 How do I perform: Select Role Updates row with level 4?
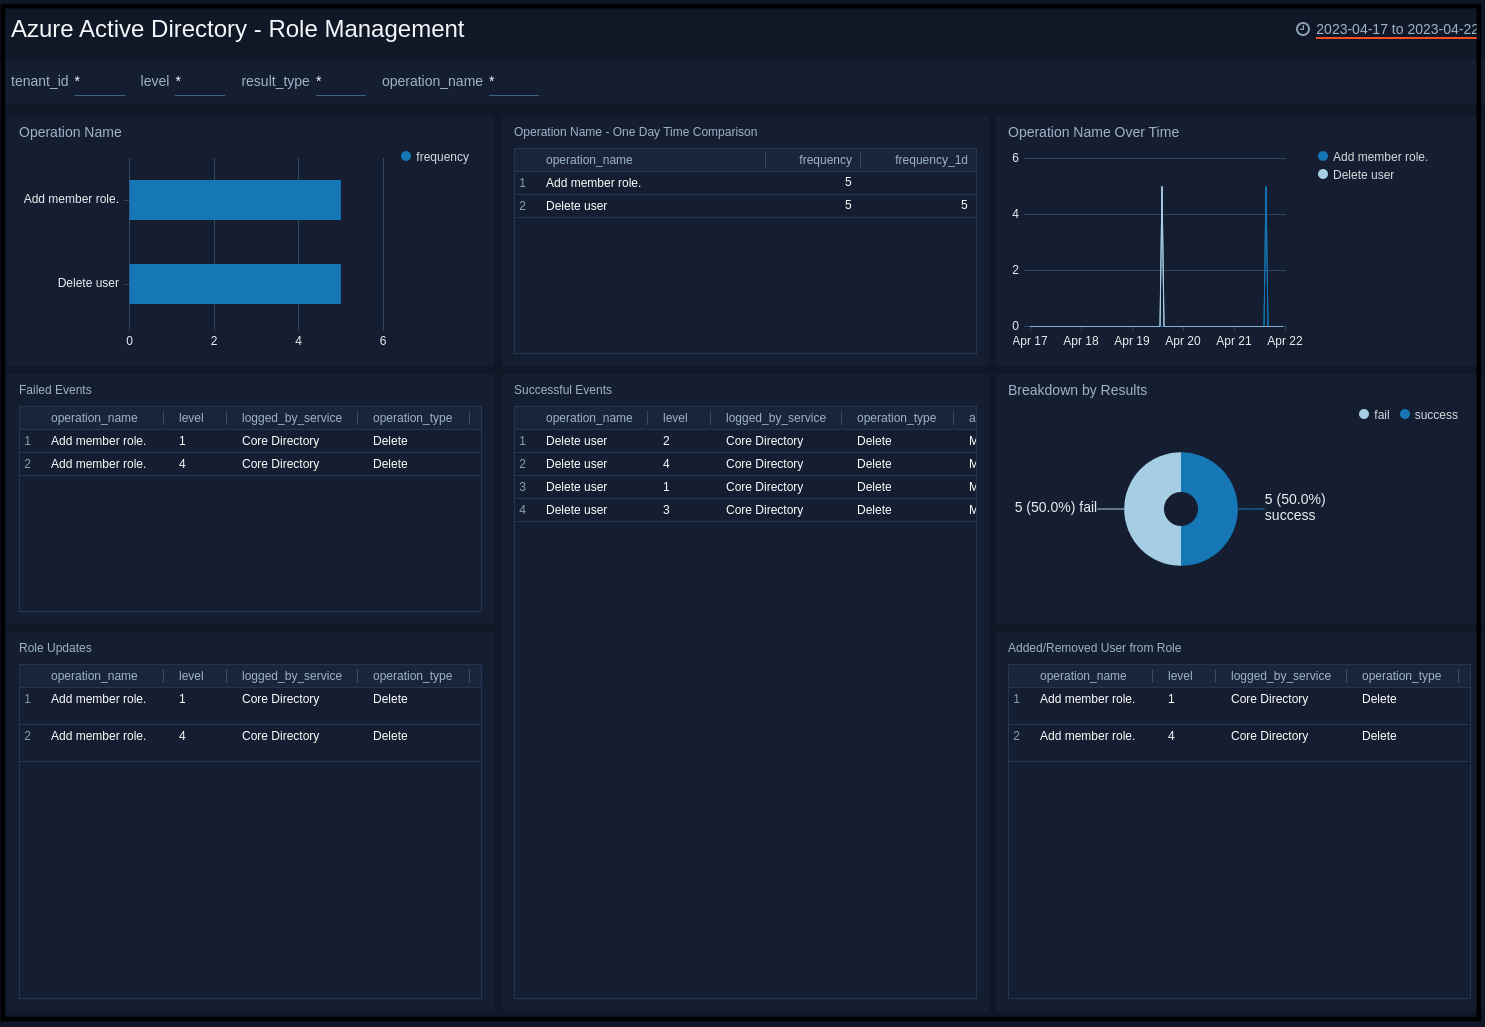[x=250, y=743]
